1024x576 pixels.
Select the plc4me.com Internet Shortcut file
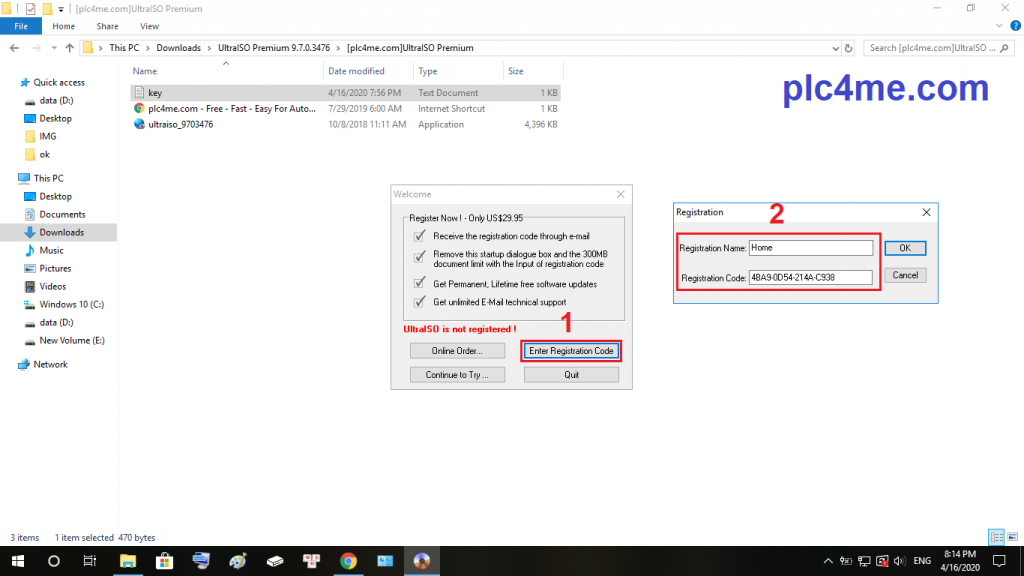pos(345,108)
